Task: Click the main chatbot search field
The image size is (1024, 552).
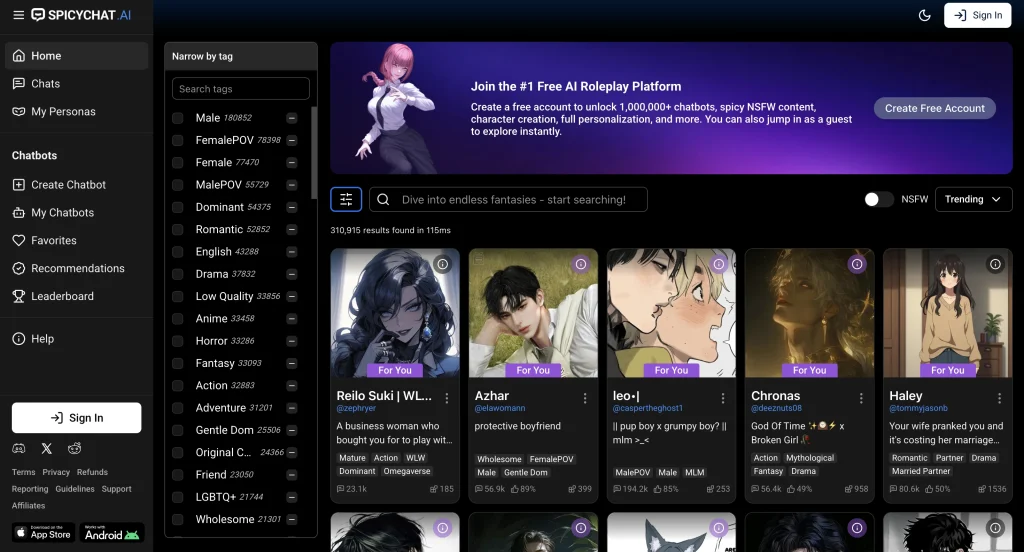Action: (x=508, y=199)
